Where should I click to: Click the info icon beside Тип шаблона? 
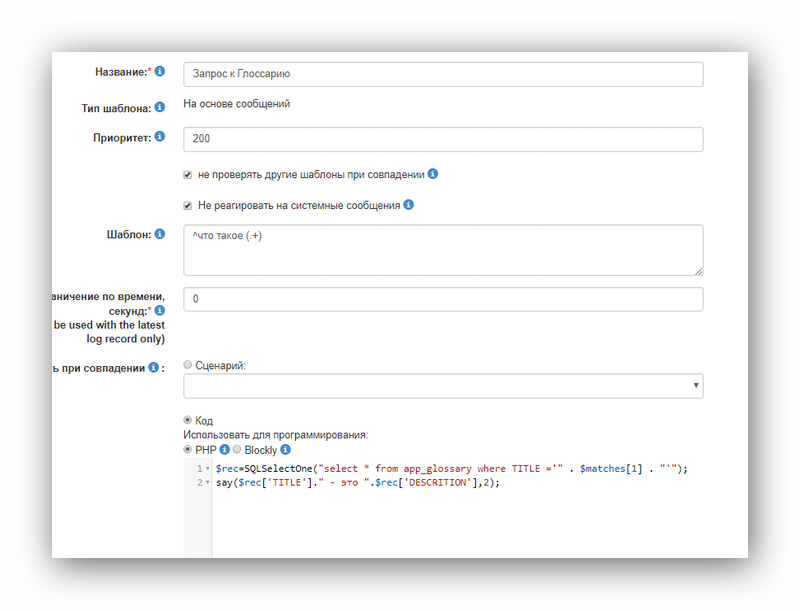tap(160, 107)
